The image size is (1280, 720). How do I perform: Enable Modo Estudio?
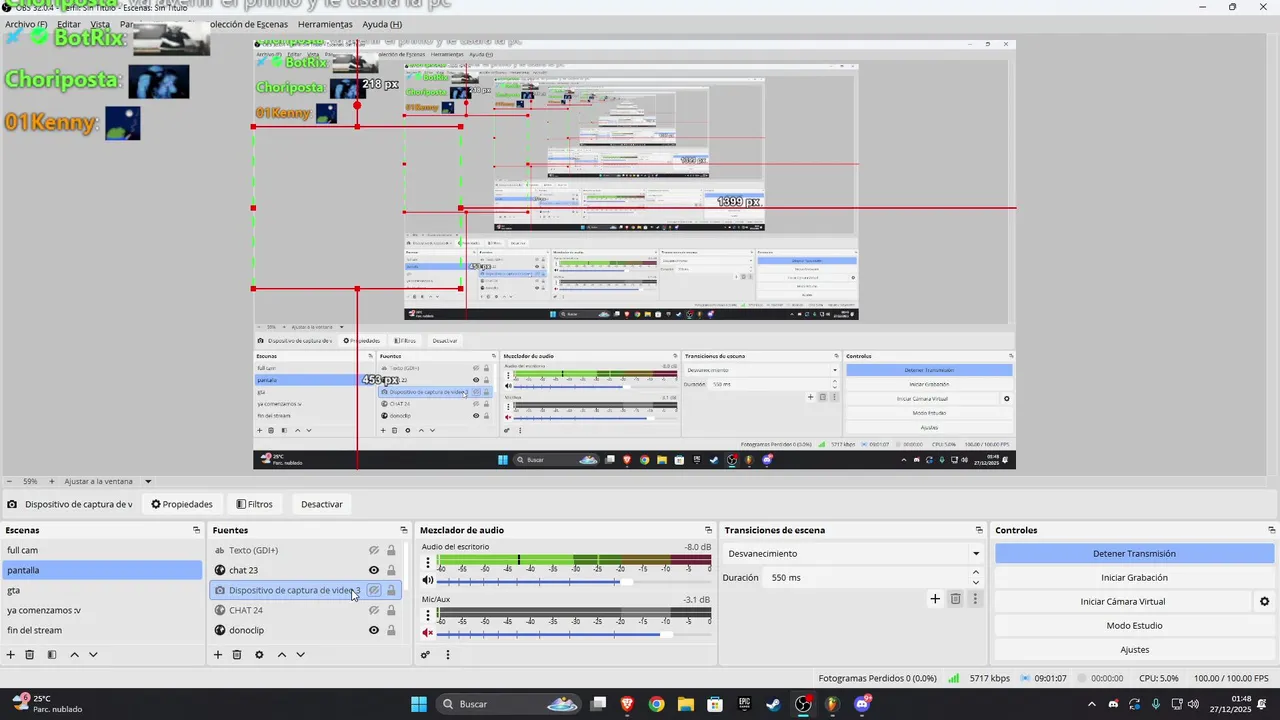click(x=1134, y=625)
